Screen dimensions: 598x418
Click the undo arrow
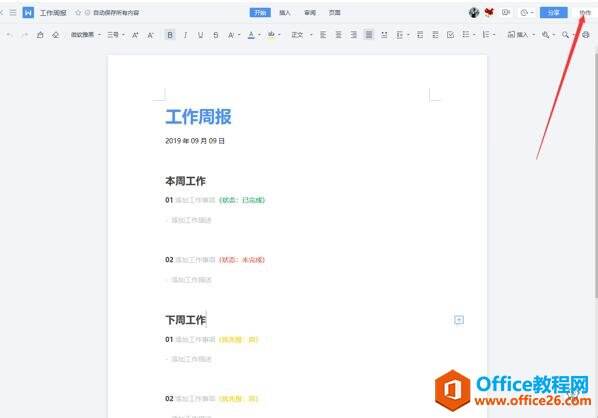click(x=10, y=35)
